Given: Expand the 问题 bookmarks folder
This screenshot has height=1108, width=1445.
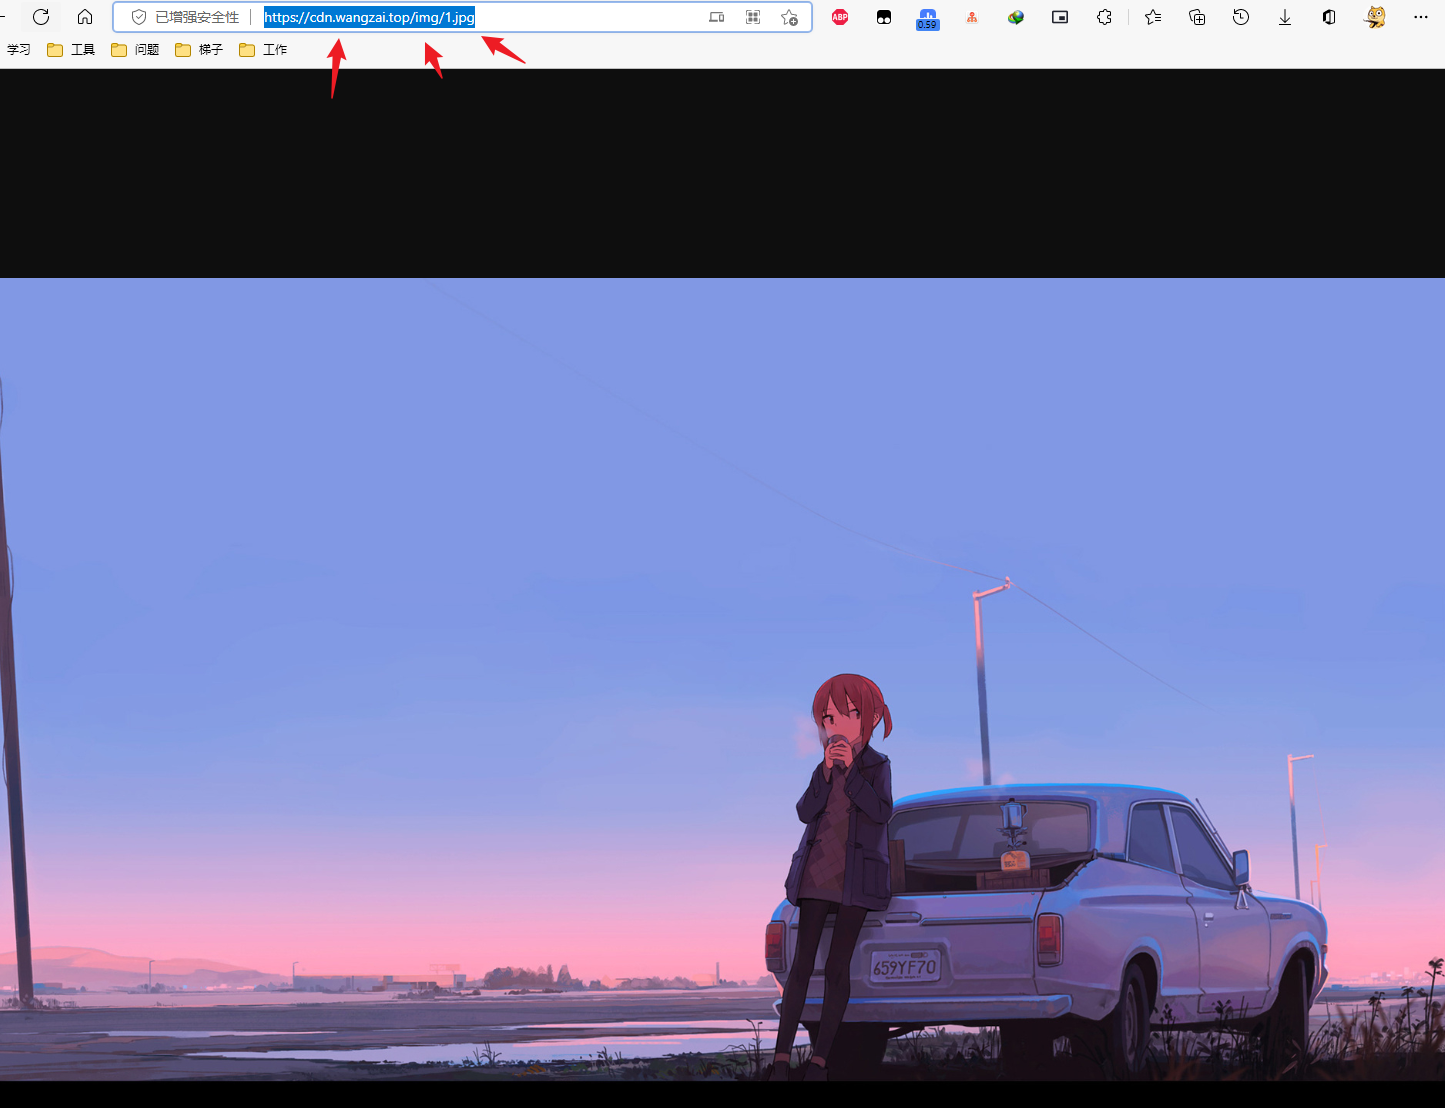Looking at the screenshot, I should [x=135, y=49].
